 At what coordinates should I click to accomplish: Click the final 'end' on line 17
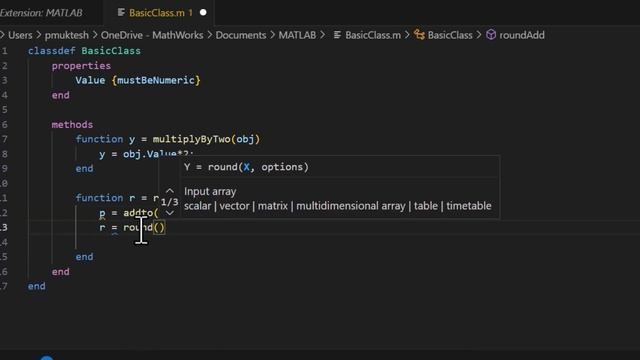pyautogui.click(x=36, y=286)
